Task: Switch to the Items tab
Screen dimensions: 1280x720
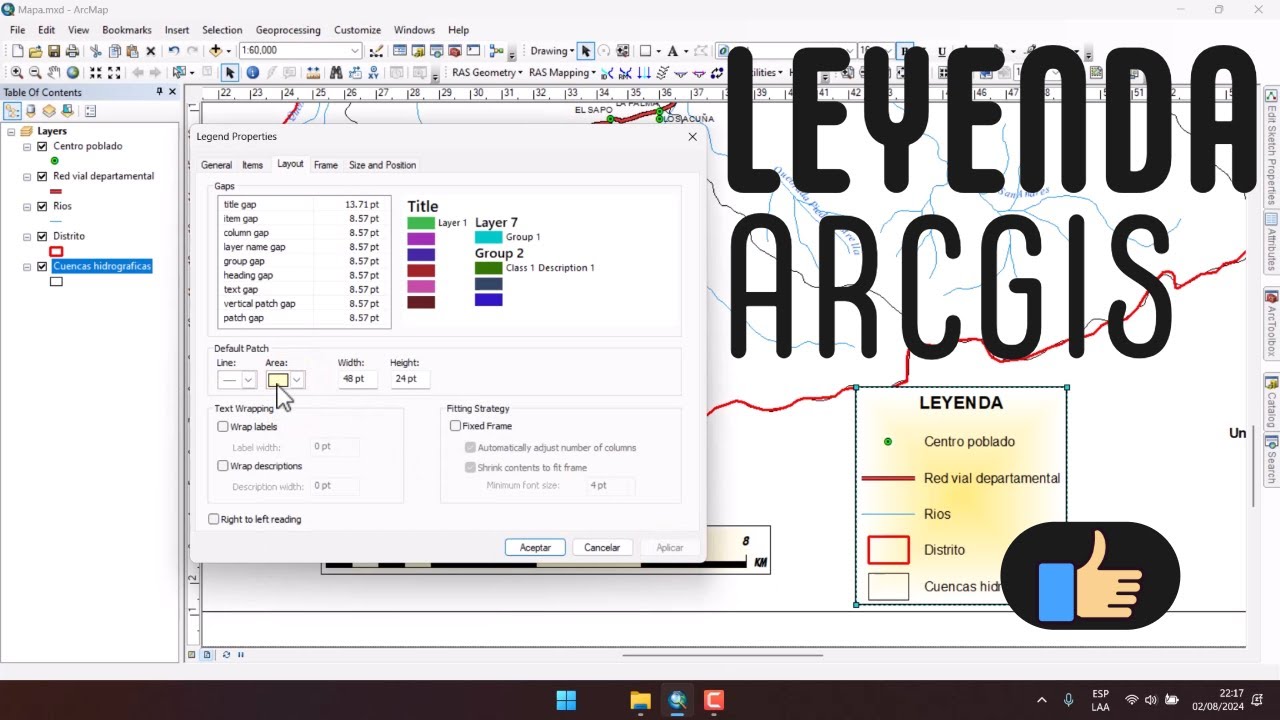Action: (x=253, y=165)
